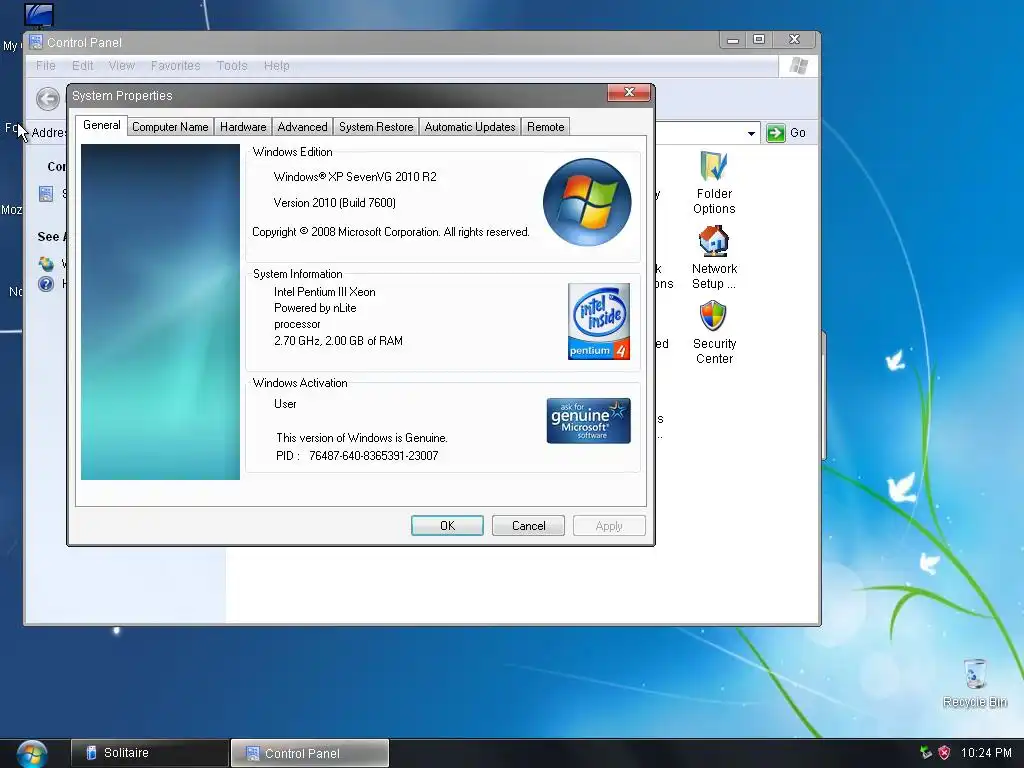Close the System Properties dialog
This screenshot has height=768, width=1024.
pyautogui.click(x=629, y=93)
